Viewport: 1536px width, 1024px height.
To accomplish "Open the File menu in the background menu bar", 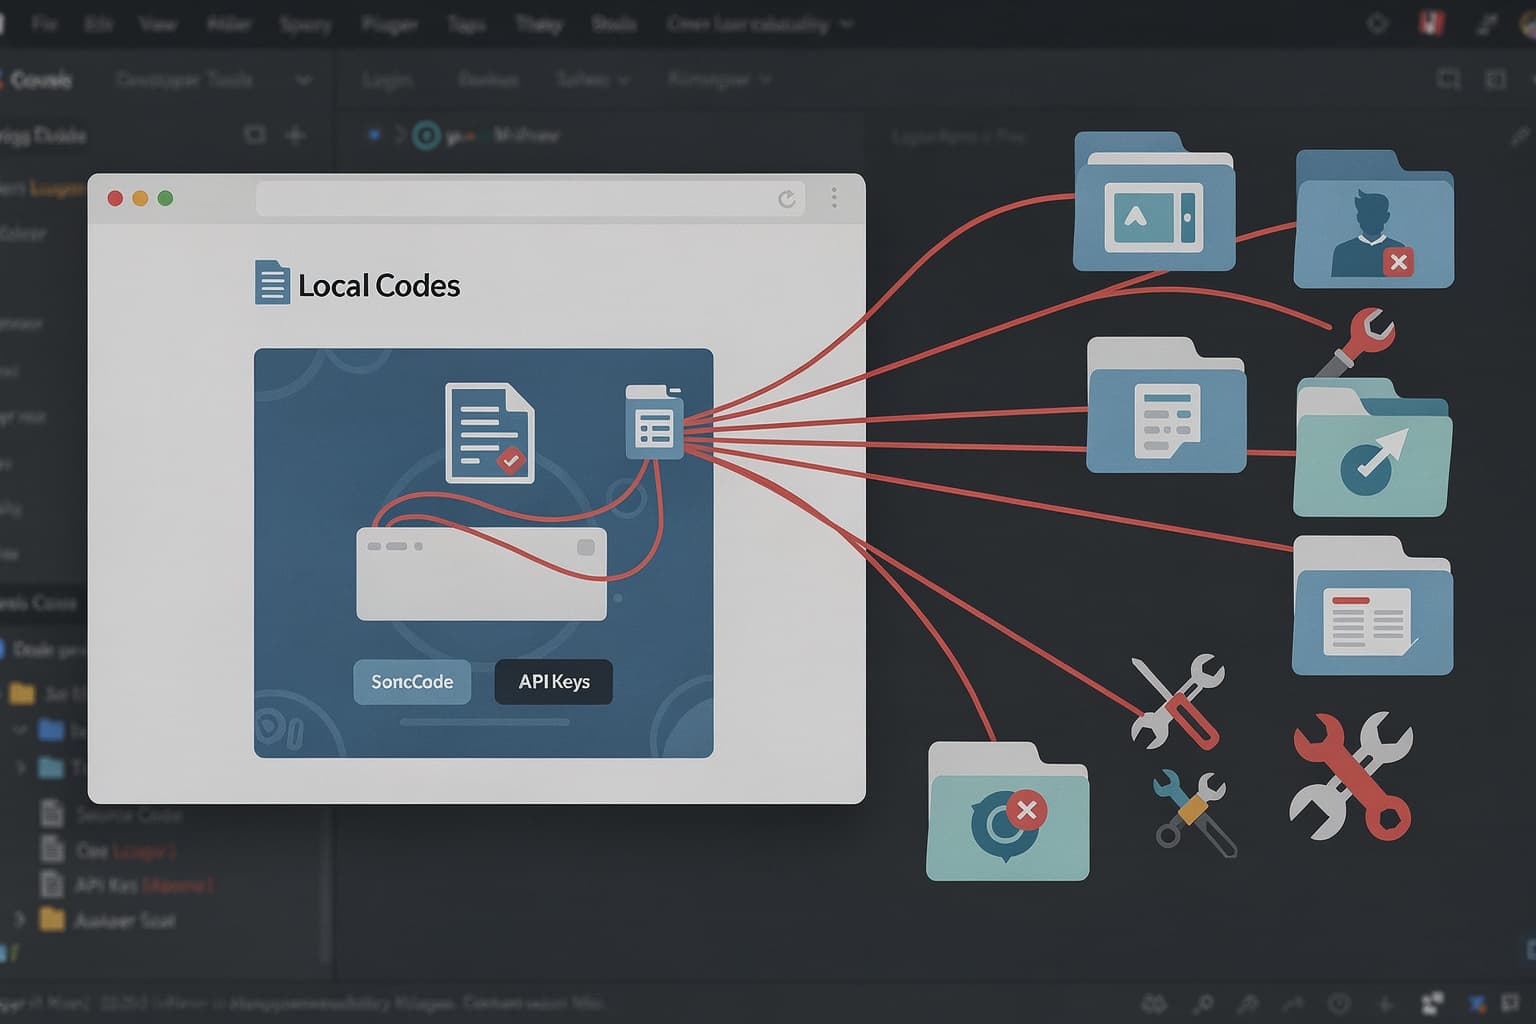I will point(45,23).
